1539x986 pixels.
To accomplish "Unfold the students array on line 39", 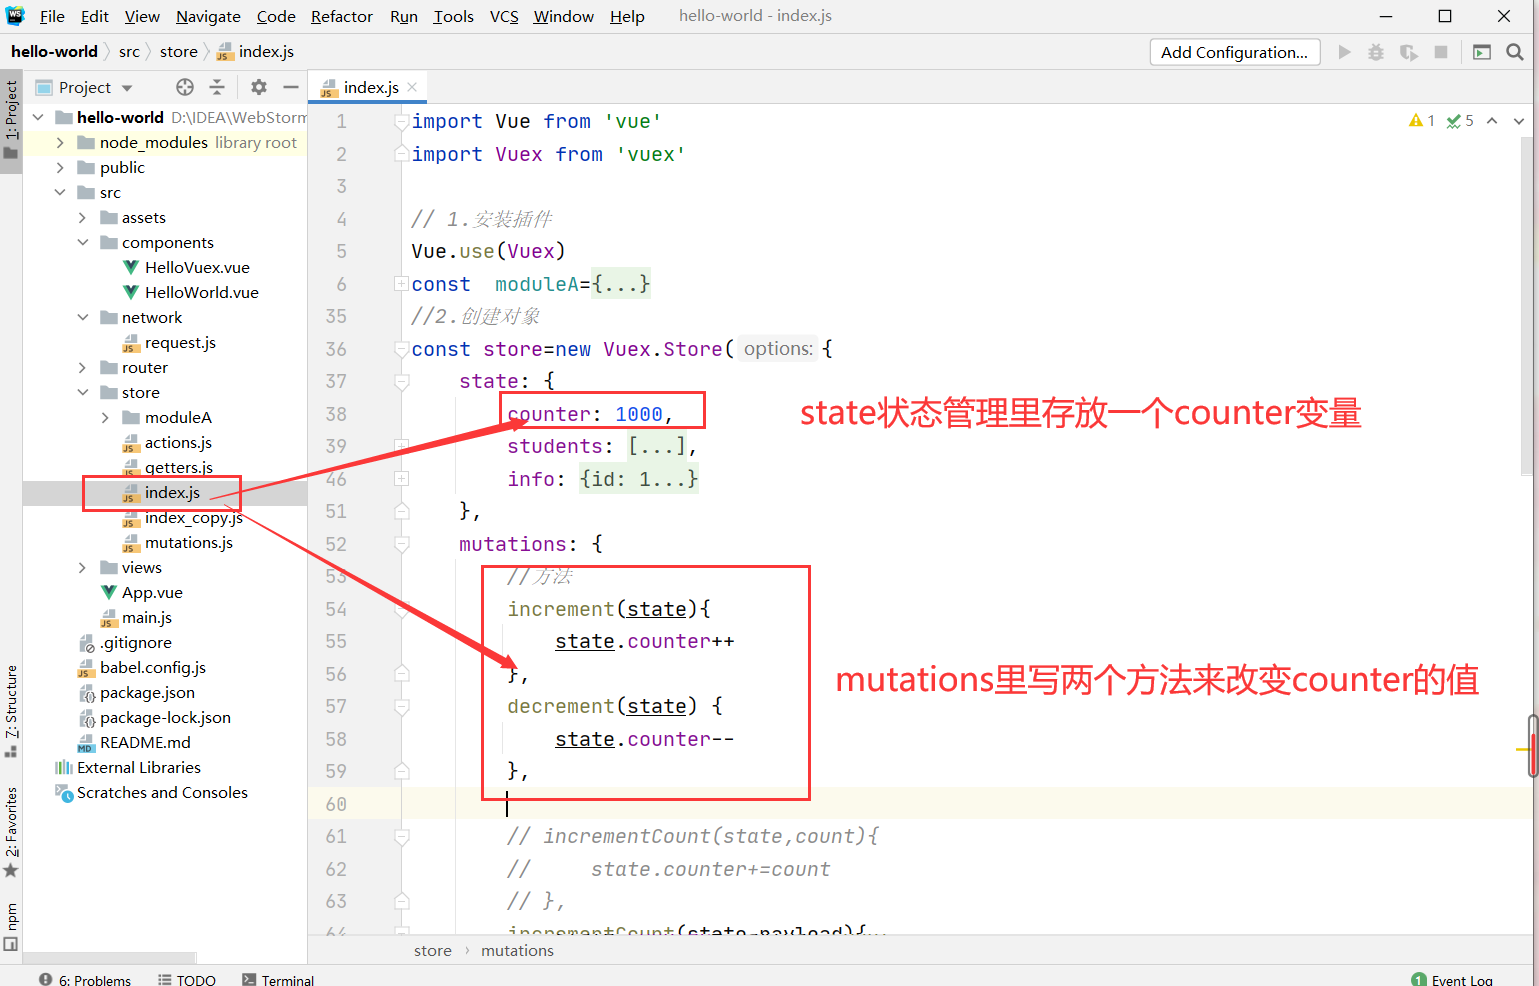I will (x=401, y=446).
